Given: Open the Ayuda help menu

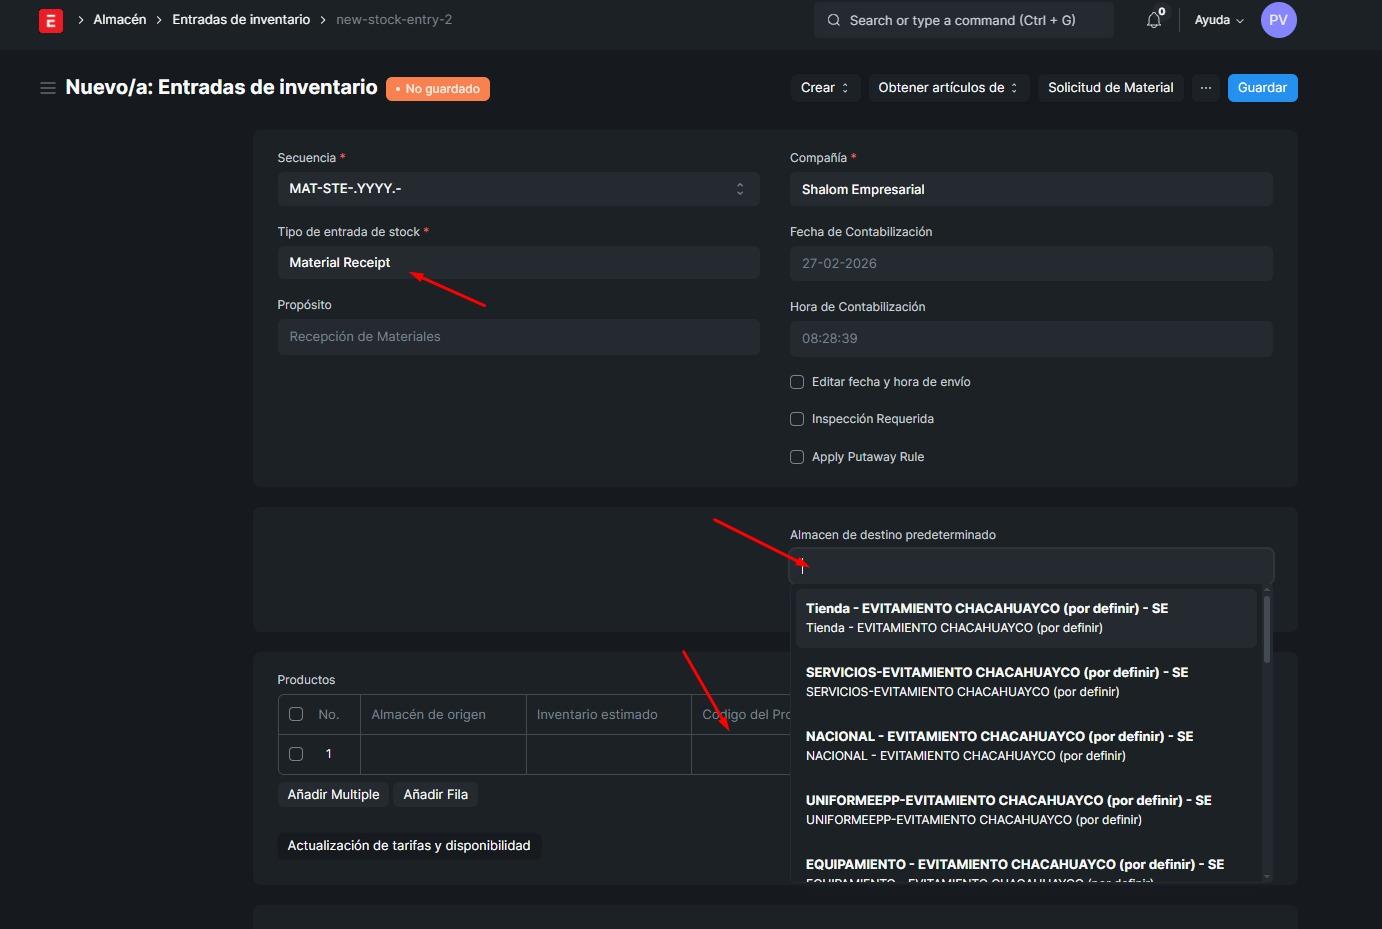Looking at the screenshot, I should (x=1218, y=20).
